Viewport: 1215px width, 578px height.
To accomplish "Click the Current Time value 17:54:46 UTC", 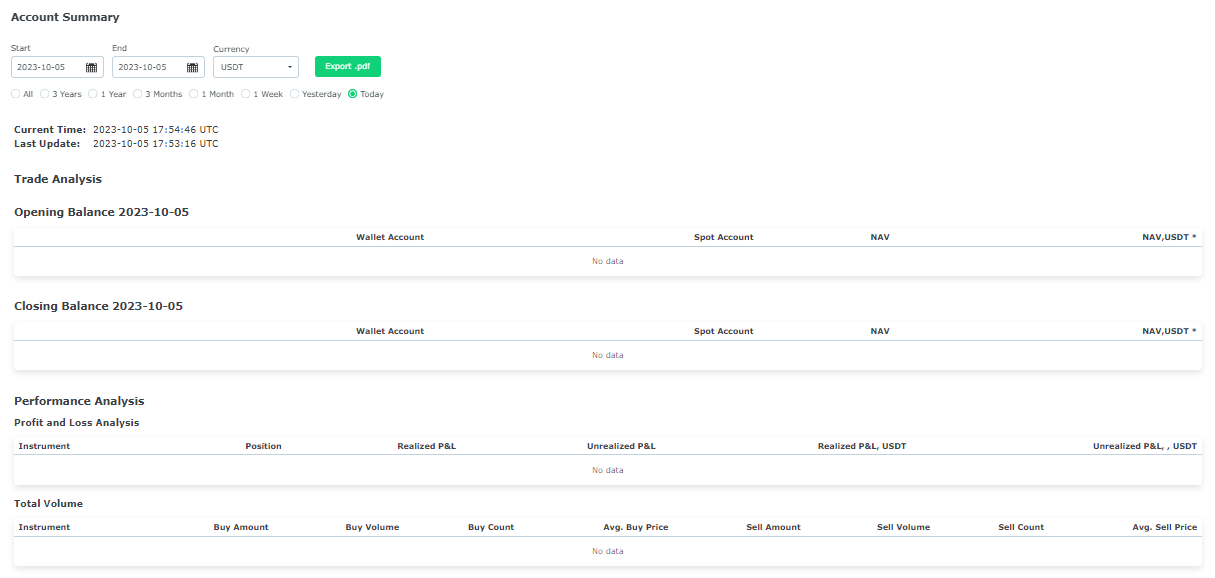I will (x=155, y=130).
